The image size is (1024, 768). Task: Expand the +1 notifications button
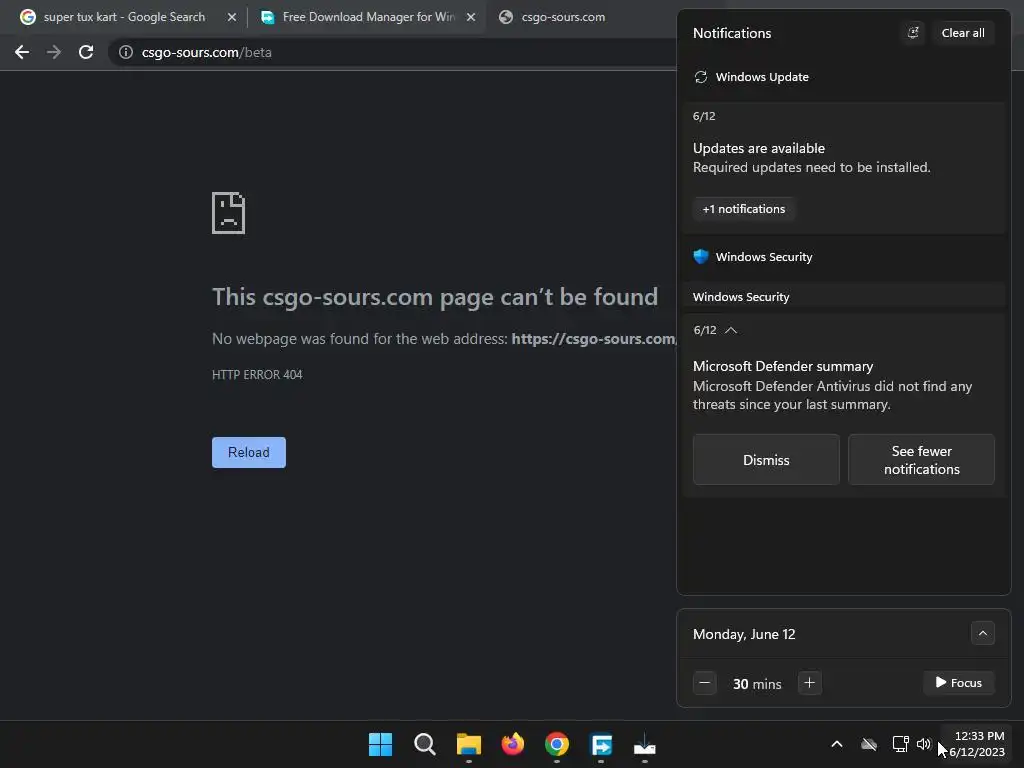(x=744, y=209)
